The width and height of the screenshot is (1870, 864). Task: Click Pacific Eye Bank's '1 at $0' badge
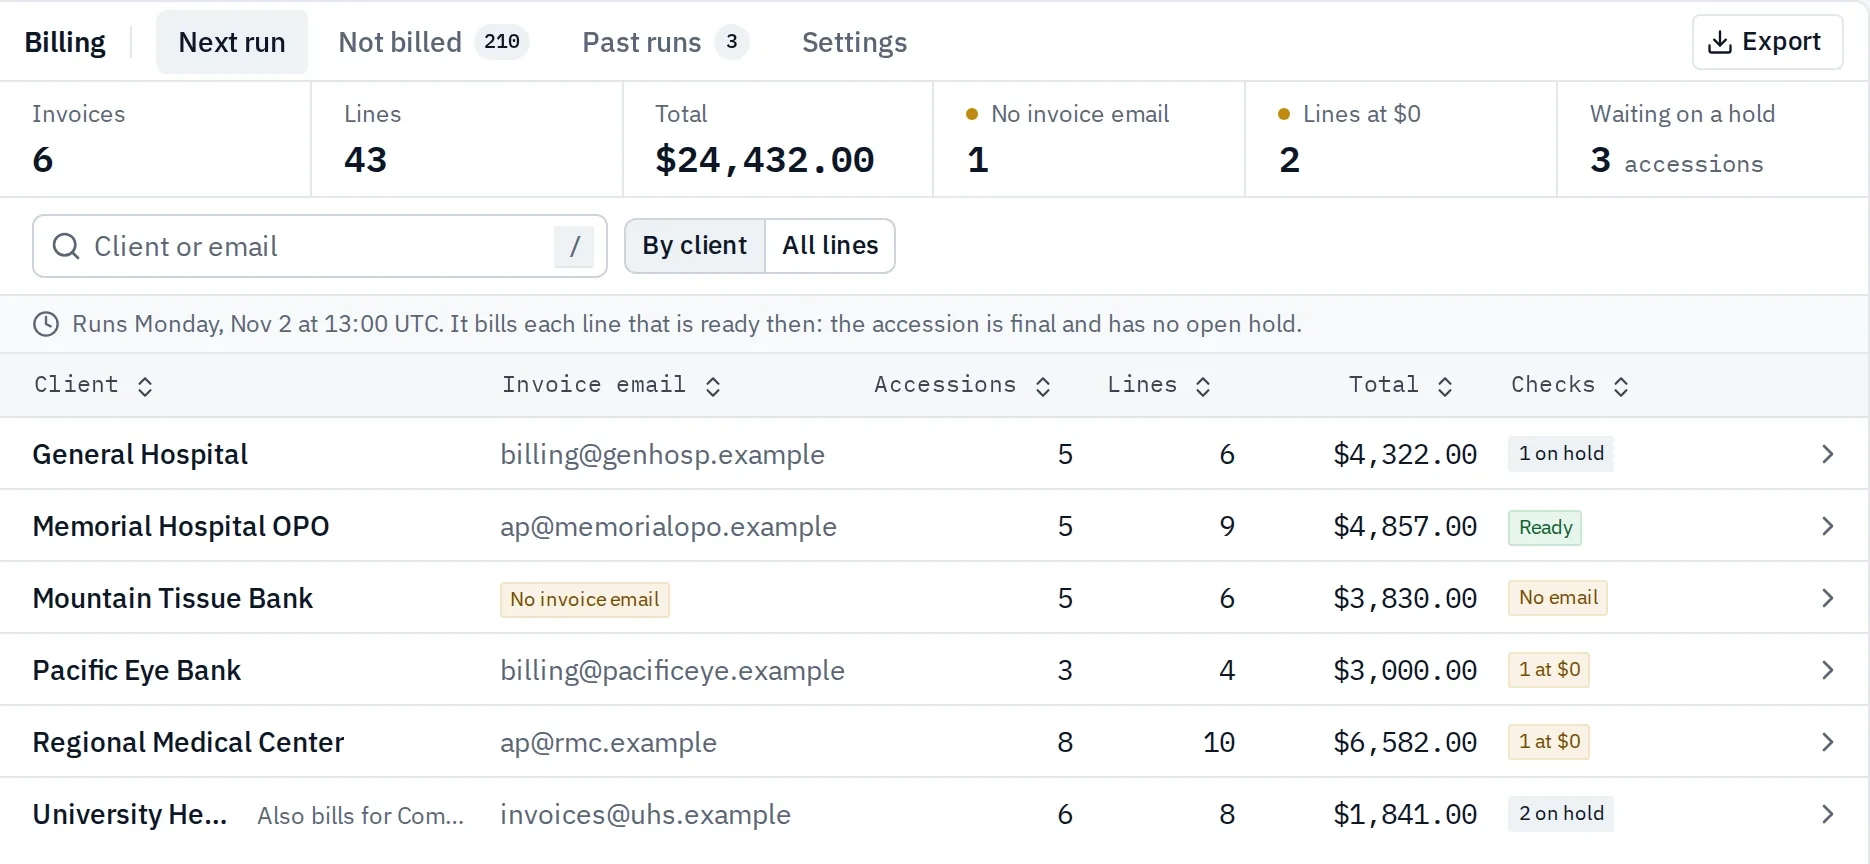coord(1549,670)
